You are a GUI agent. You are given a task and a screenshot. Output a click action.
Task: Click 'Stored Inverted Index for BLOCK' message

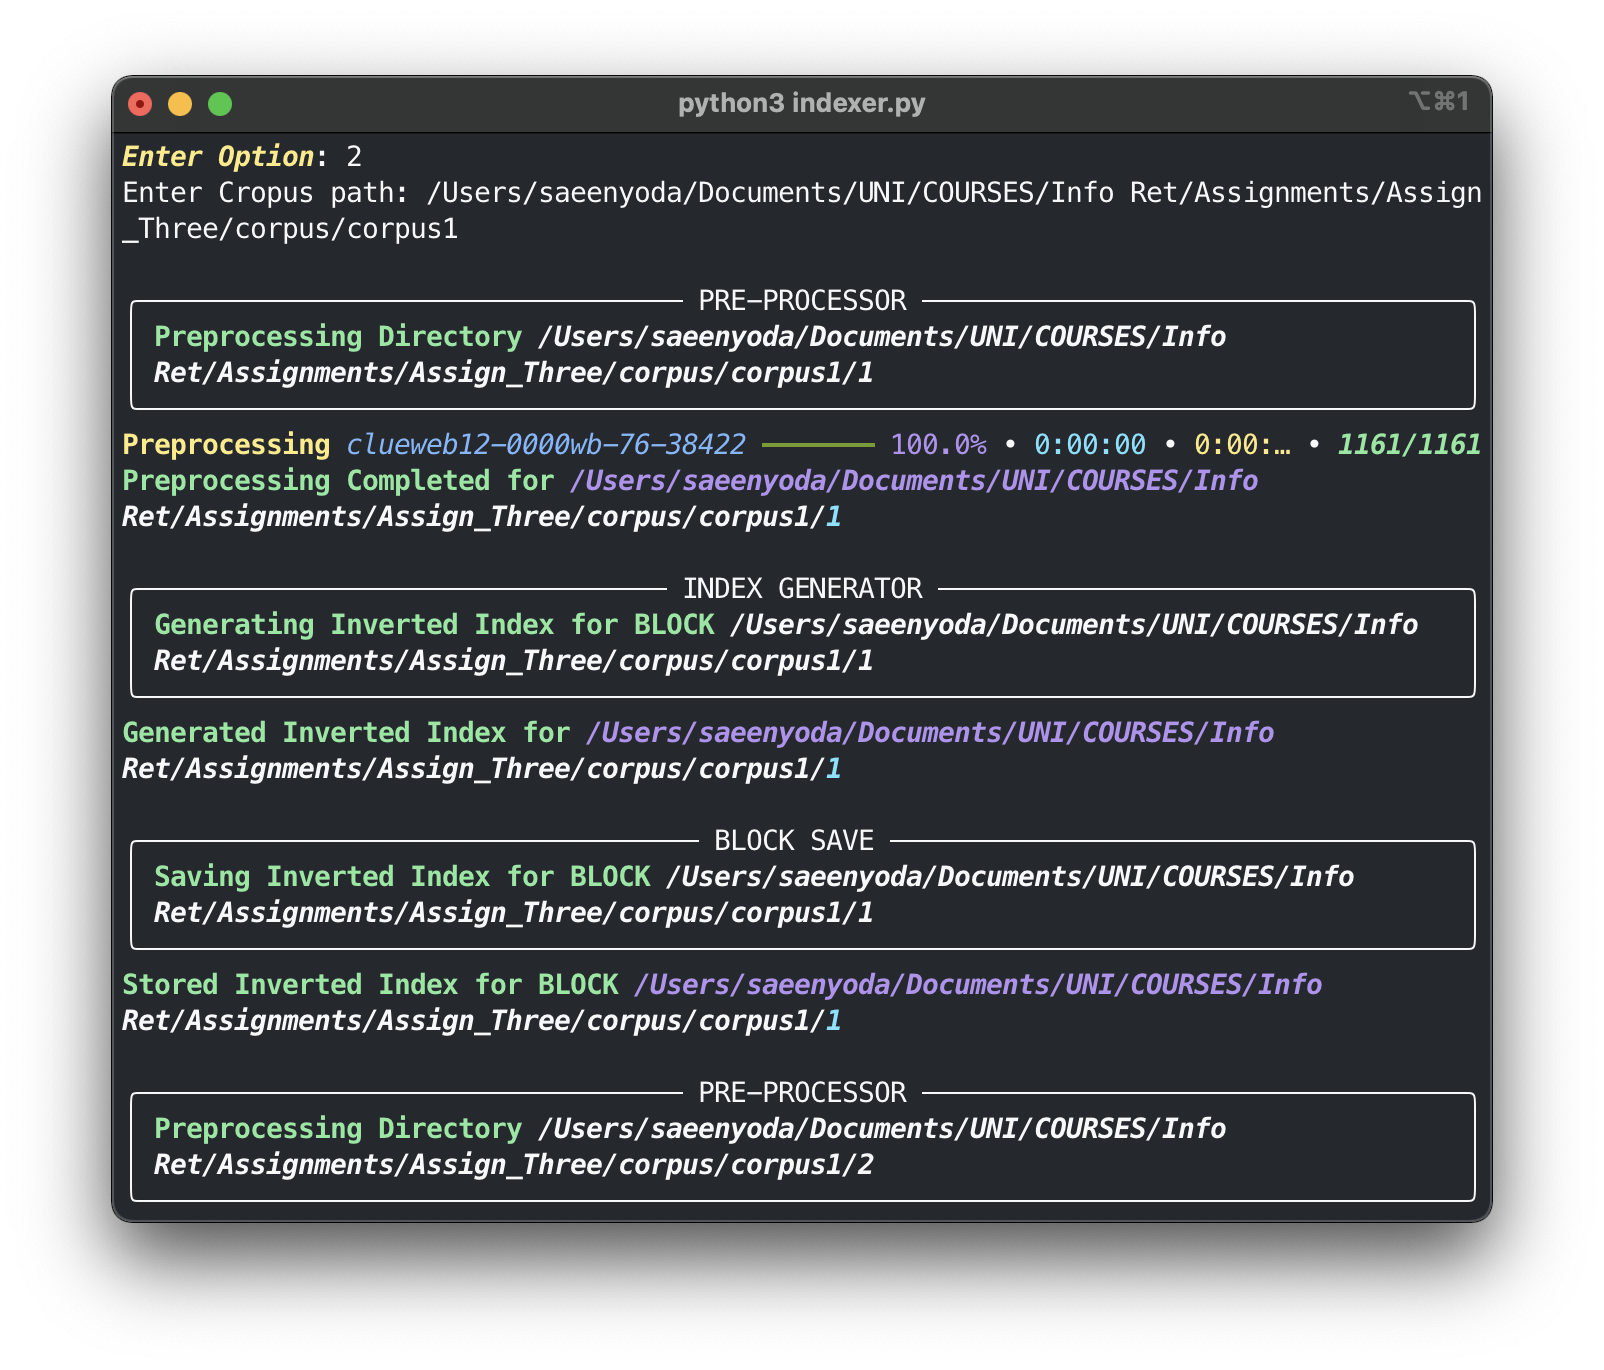pyautogui.click(x=370, y=985)
